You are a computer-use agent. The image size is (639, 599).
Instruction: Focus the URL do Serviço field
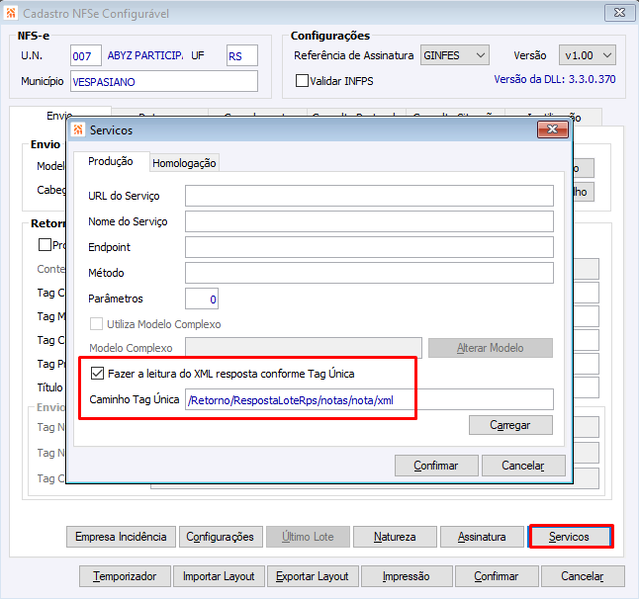[x=369, y=196]
